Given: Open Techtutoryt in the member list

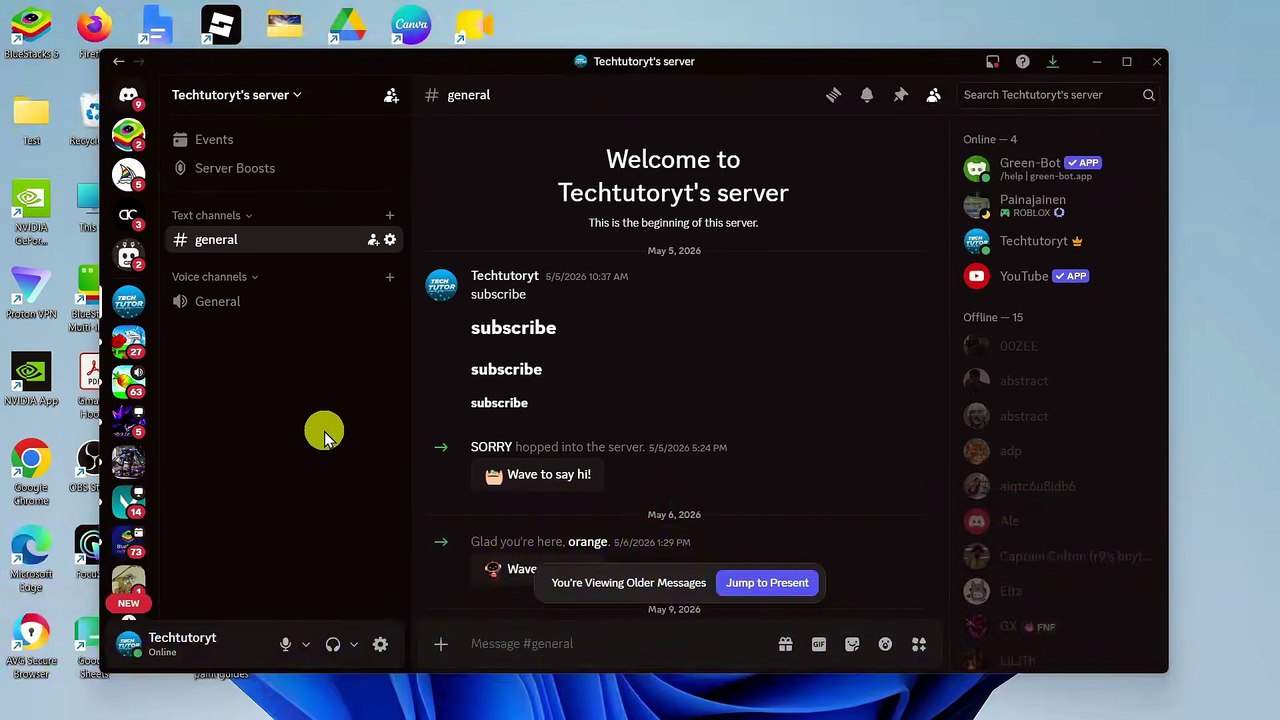Looking at the screenshot, I should (1058, 241).
